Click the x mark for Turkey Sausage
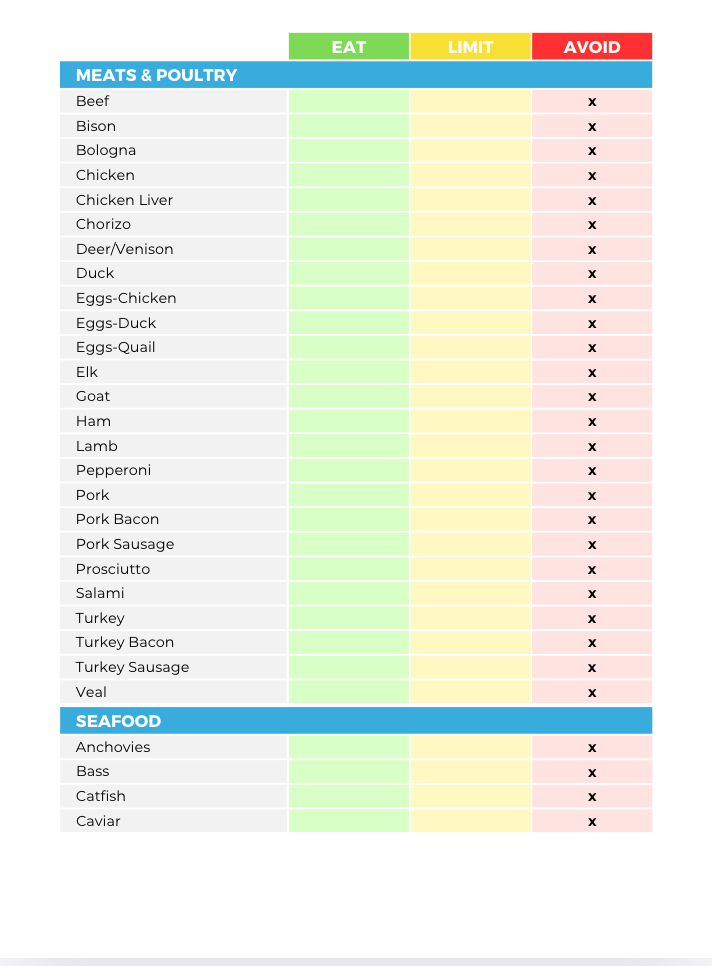The image size is (712, 966). pyautogui.click(x=592, y=668)
